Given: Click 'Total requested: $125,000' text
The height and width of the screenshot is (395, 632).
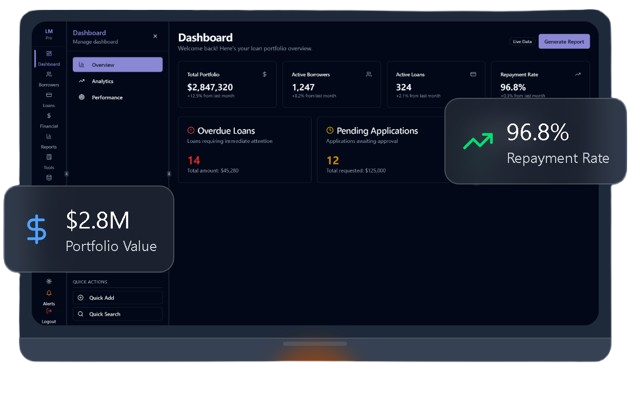Looking at the screenshot, I should 356,170.
